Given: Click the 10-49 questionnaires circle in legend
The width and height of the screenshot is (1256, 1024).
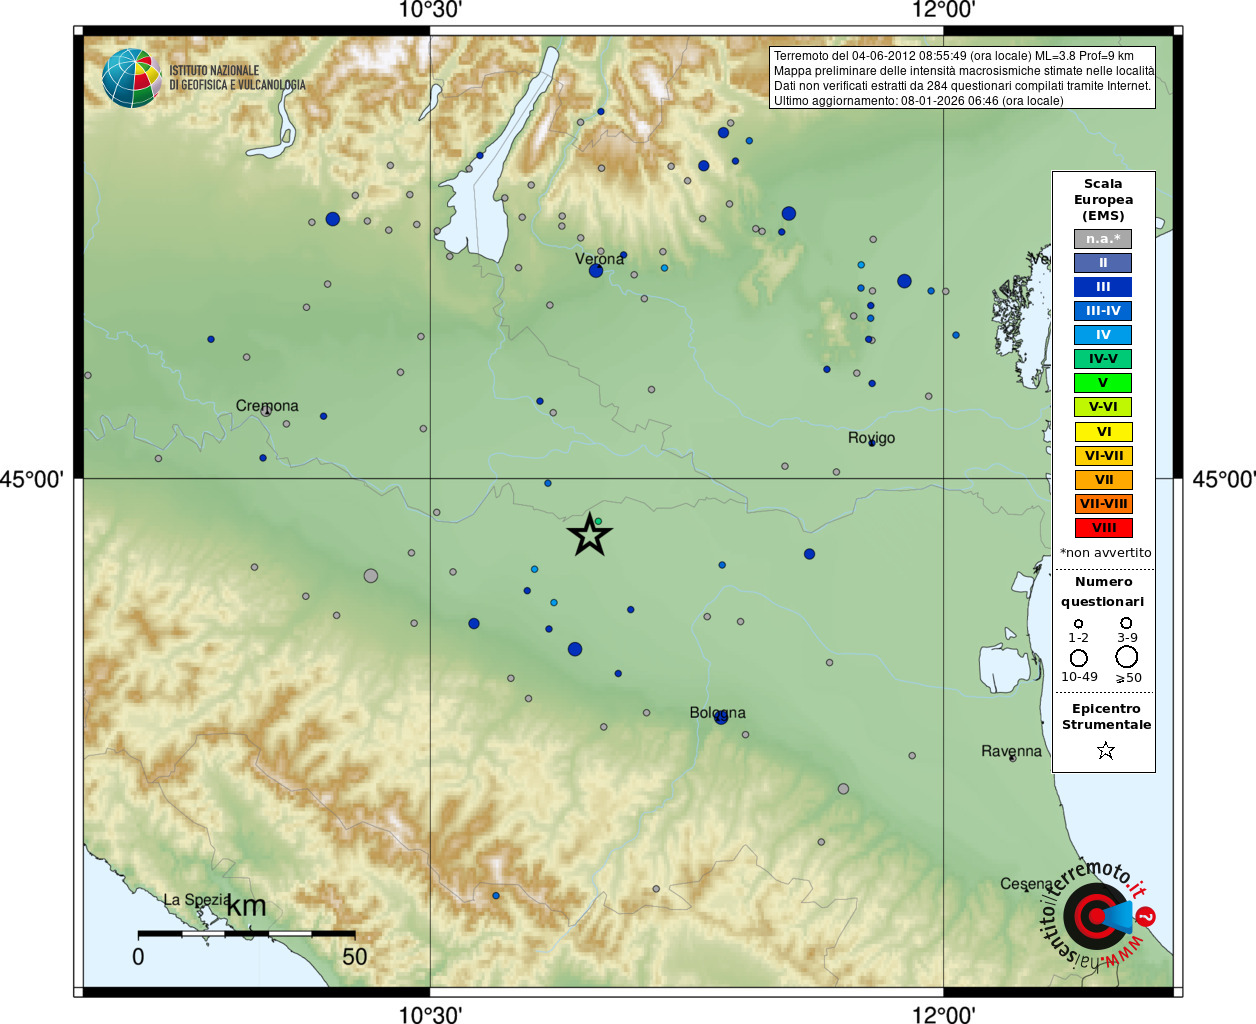Looking at the screenshot, I should (x=1079, y=658).
